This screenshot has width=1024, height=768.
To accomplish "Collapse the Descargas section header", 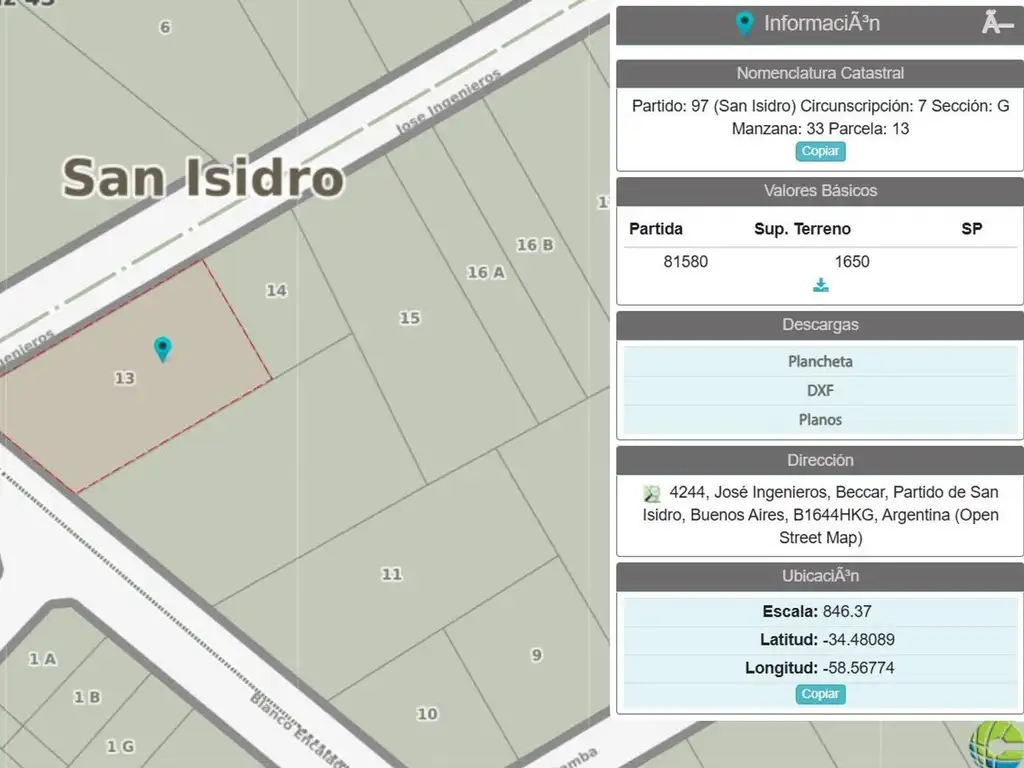I will click(x=820, y=325).
